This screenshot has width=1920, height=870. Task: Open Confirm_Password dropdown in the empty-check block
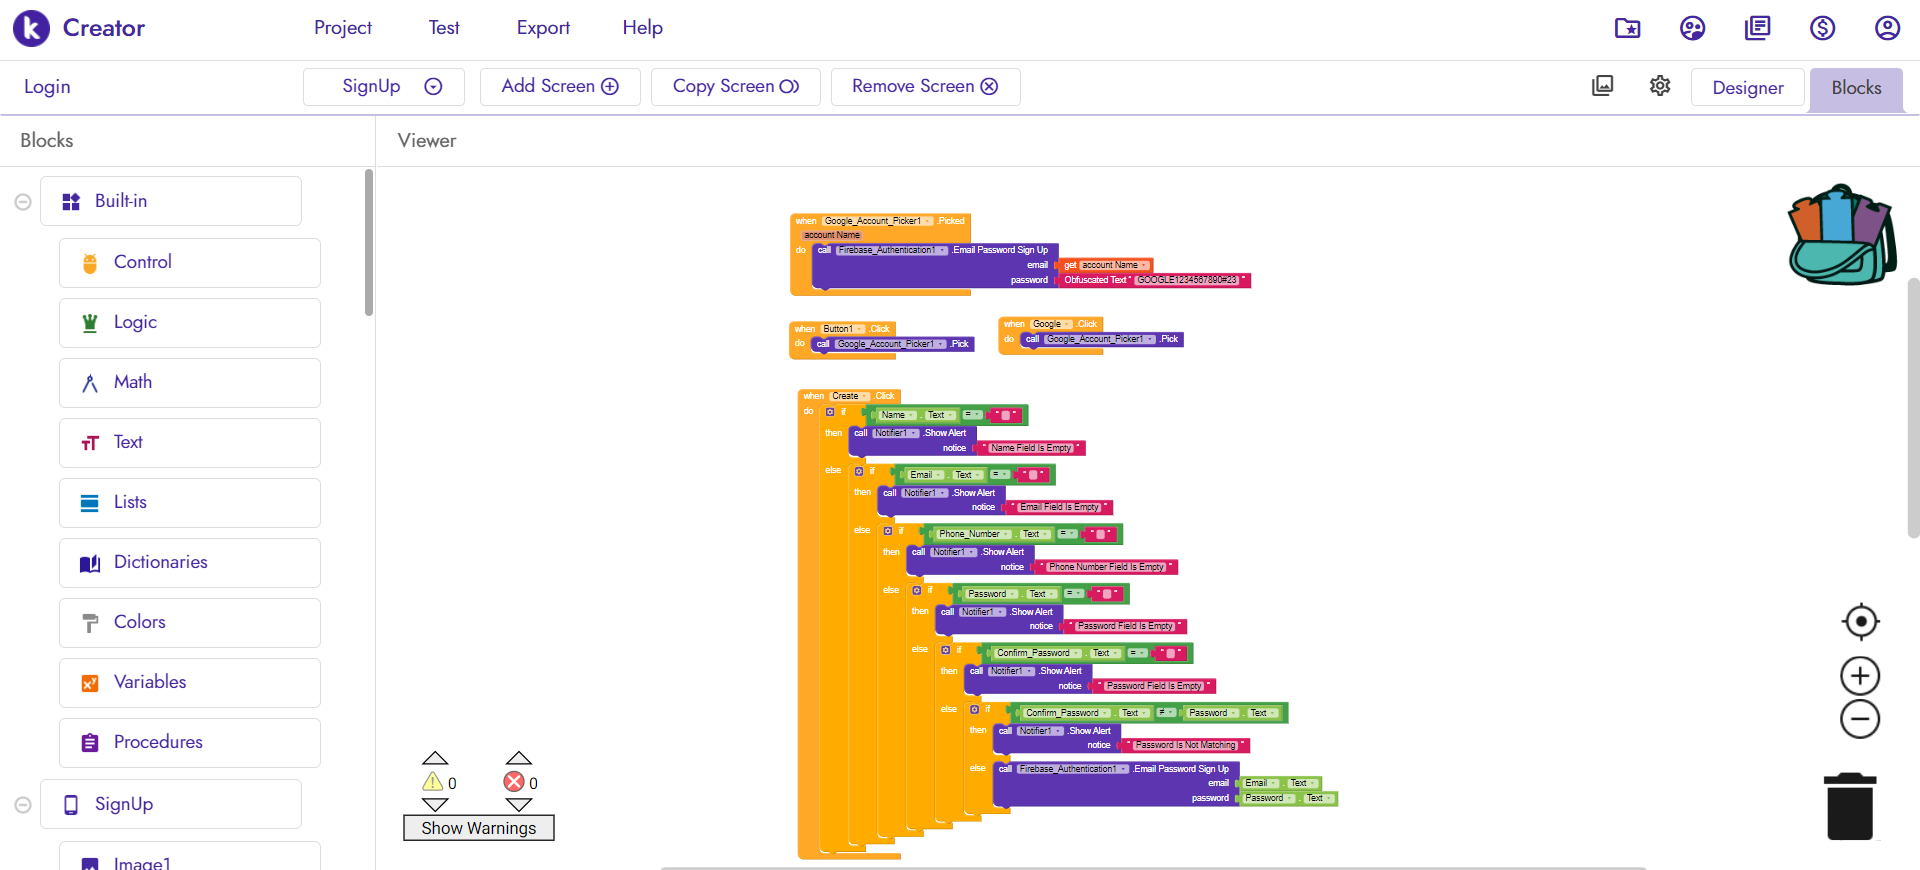1038,653
